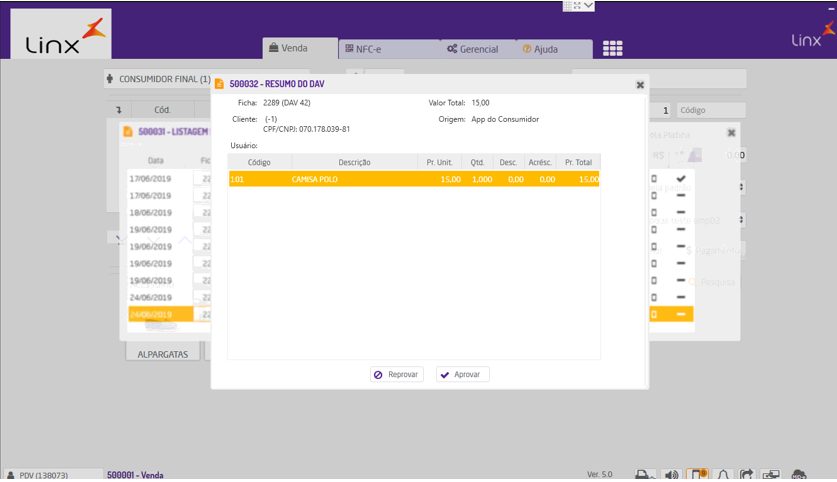Toggle the dash mark on second listing row
The height and width of the screenshot is (482, 837).
coord(681,195)
